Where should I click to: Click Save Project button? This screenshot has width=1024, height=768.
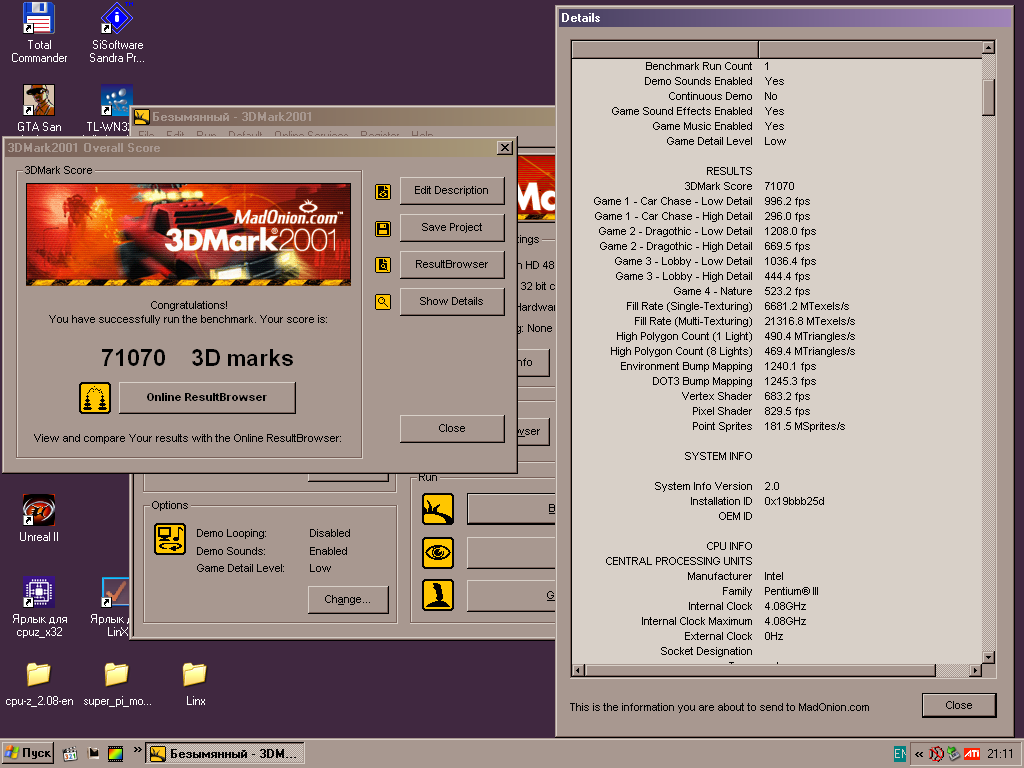(x=452, y=227)
